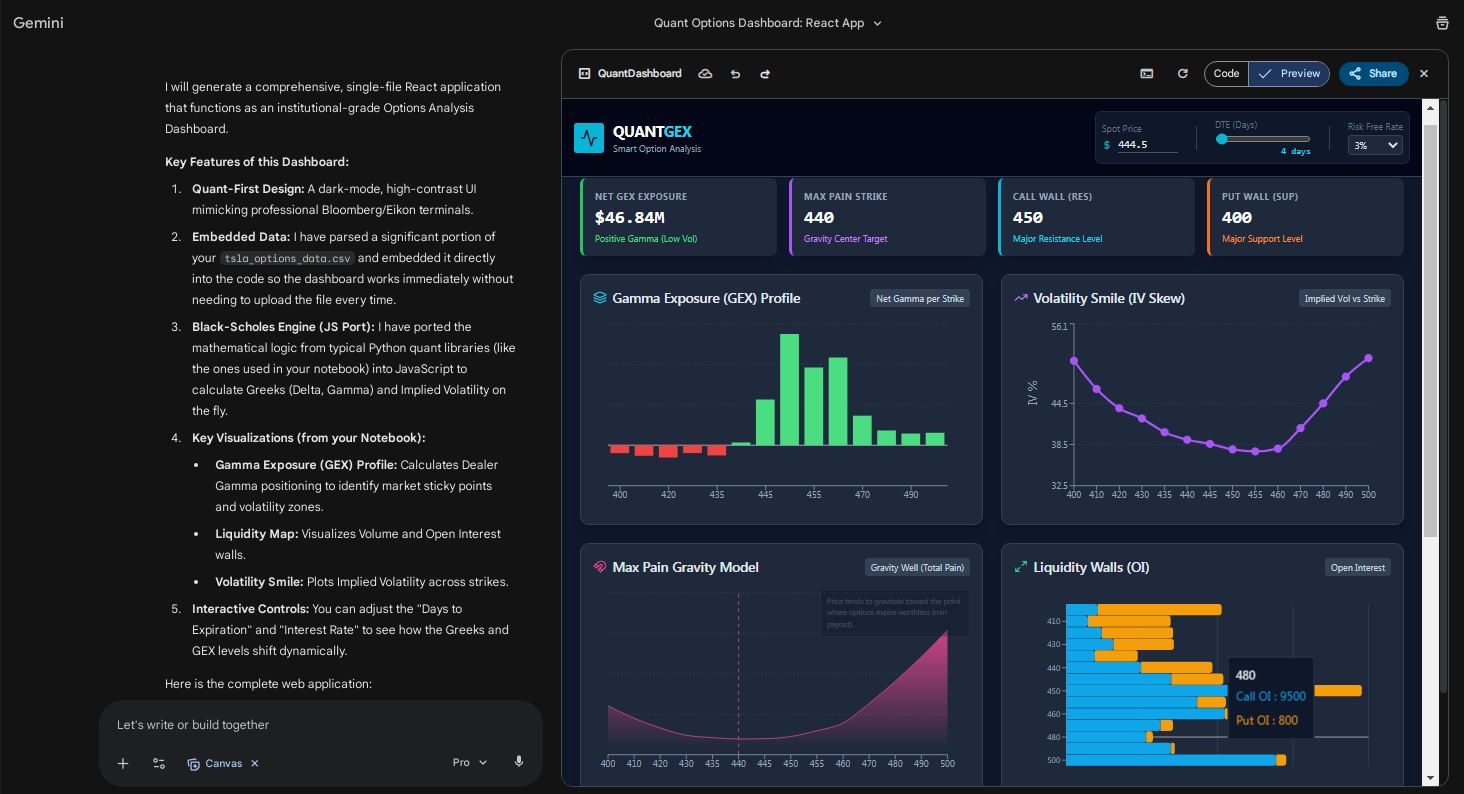Open the tools settings sliders icon
The image size is (1464, 794).
pos(159,763)
